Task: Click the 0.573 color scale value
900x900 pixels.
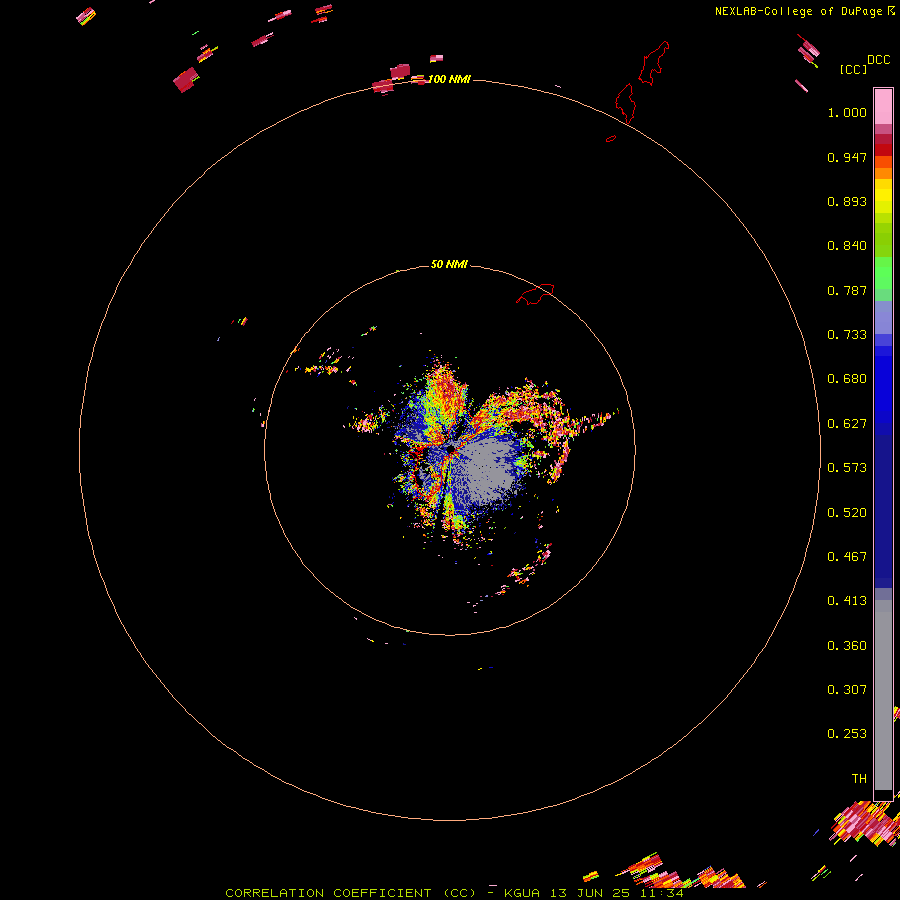Action: (x=847, y=468)
